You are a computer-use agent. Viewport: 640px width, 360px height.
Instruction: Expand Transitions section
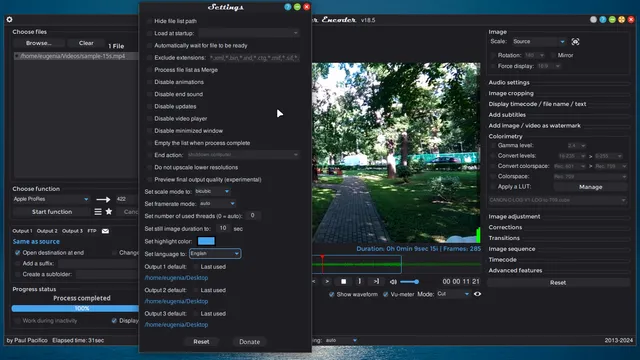click(504, 238)
